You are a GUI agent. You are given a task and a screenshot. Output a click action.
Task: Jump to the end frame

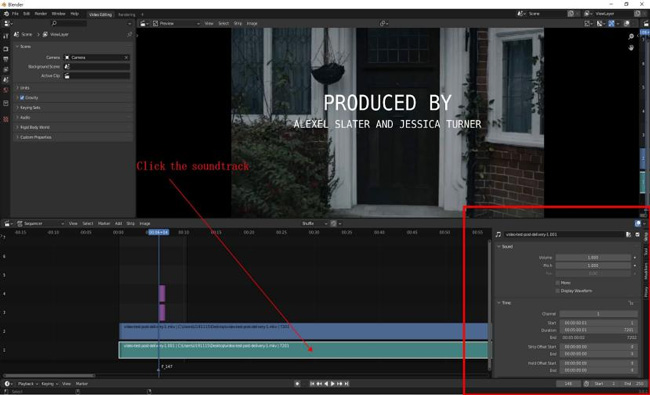tap(347, 384)
